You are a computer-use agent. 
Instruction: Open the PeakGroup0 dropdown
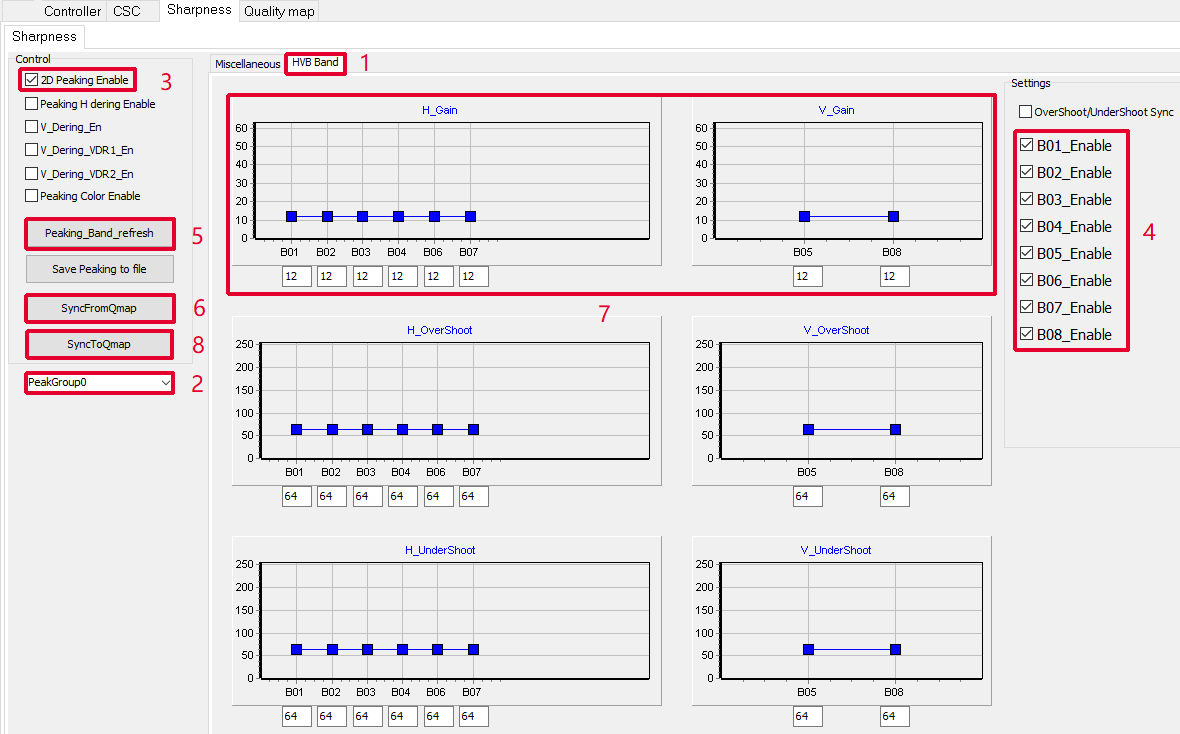coord(99,382)
